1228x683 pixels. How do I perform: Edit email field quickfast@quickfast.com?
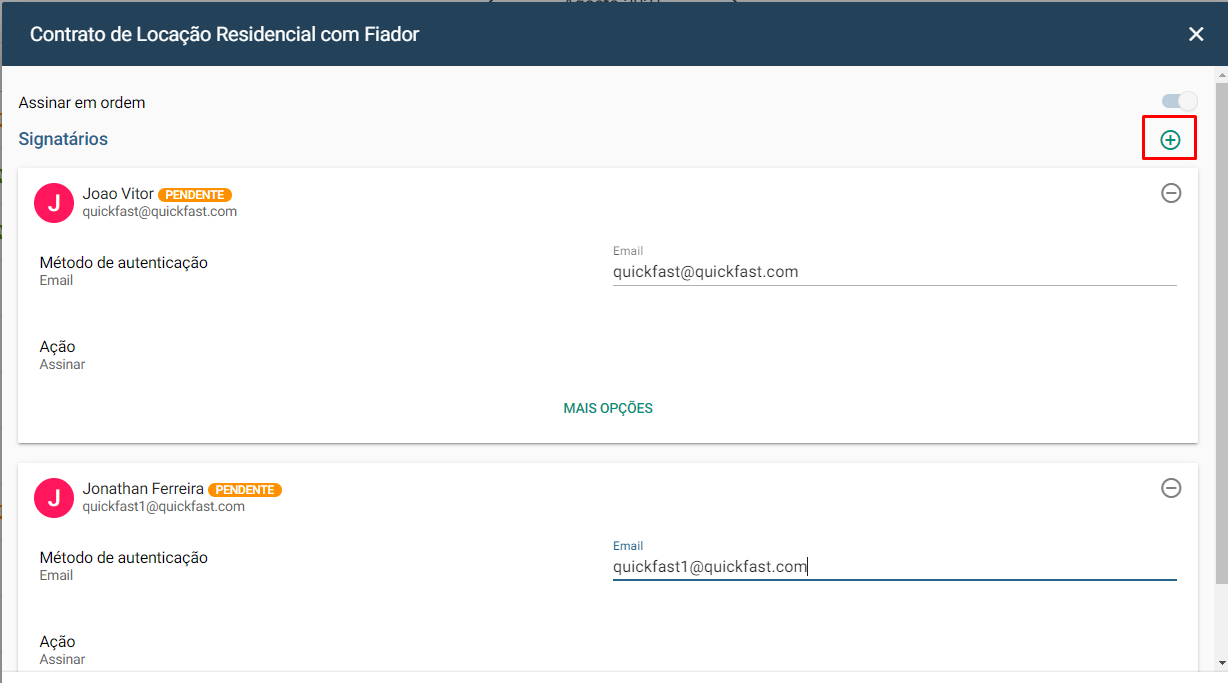click(894, 272)
